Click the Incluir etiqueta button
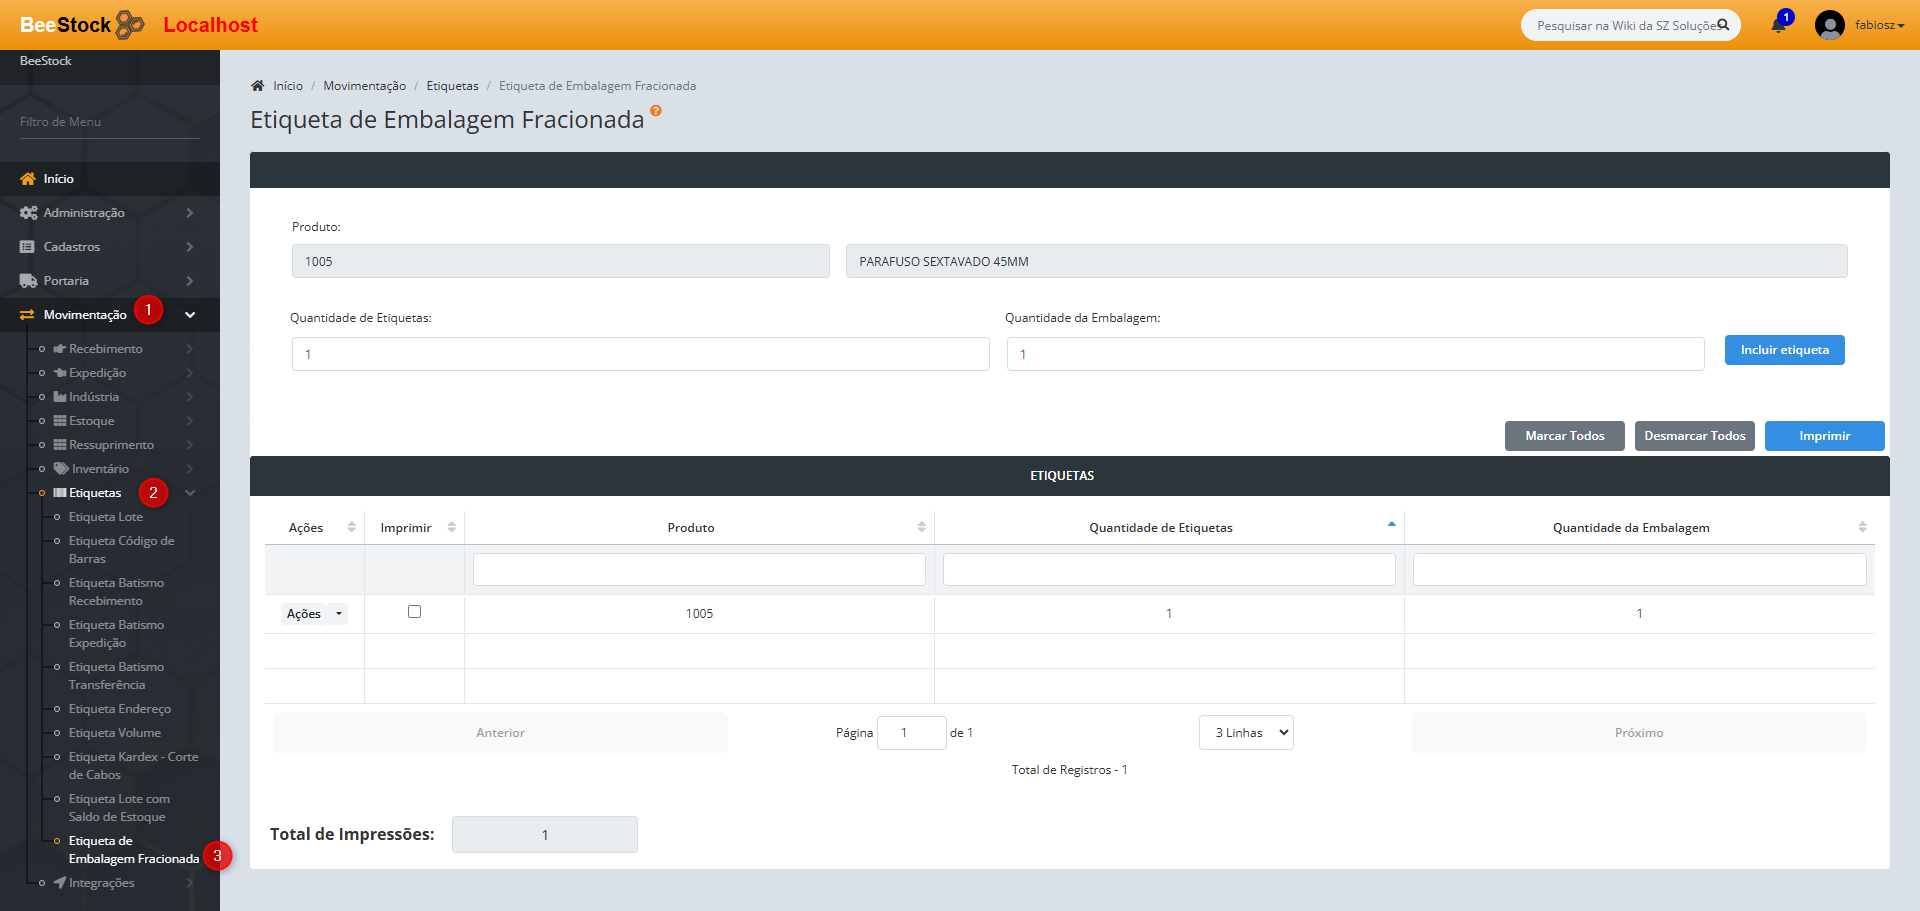The width and height of the screenshot is (1920, 911). (x=1784, y=350)
